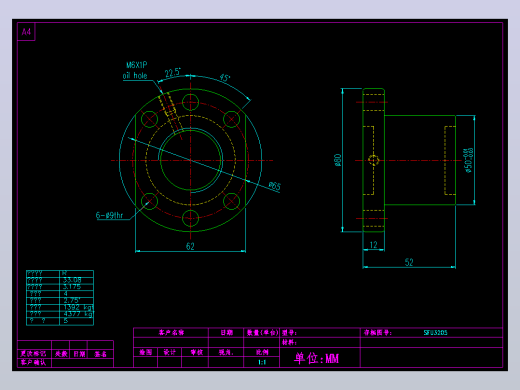Click the ø50 toleranced diameter dimension
Viewport: 520px width, 390px height.
tap(468, 160)
